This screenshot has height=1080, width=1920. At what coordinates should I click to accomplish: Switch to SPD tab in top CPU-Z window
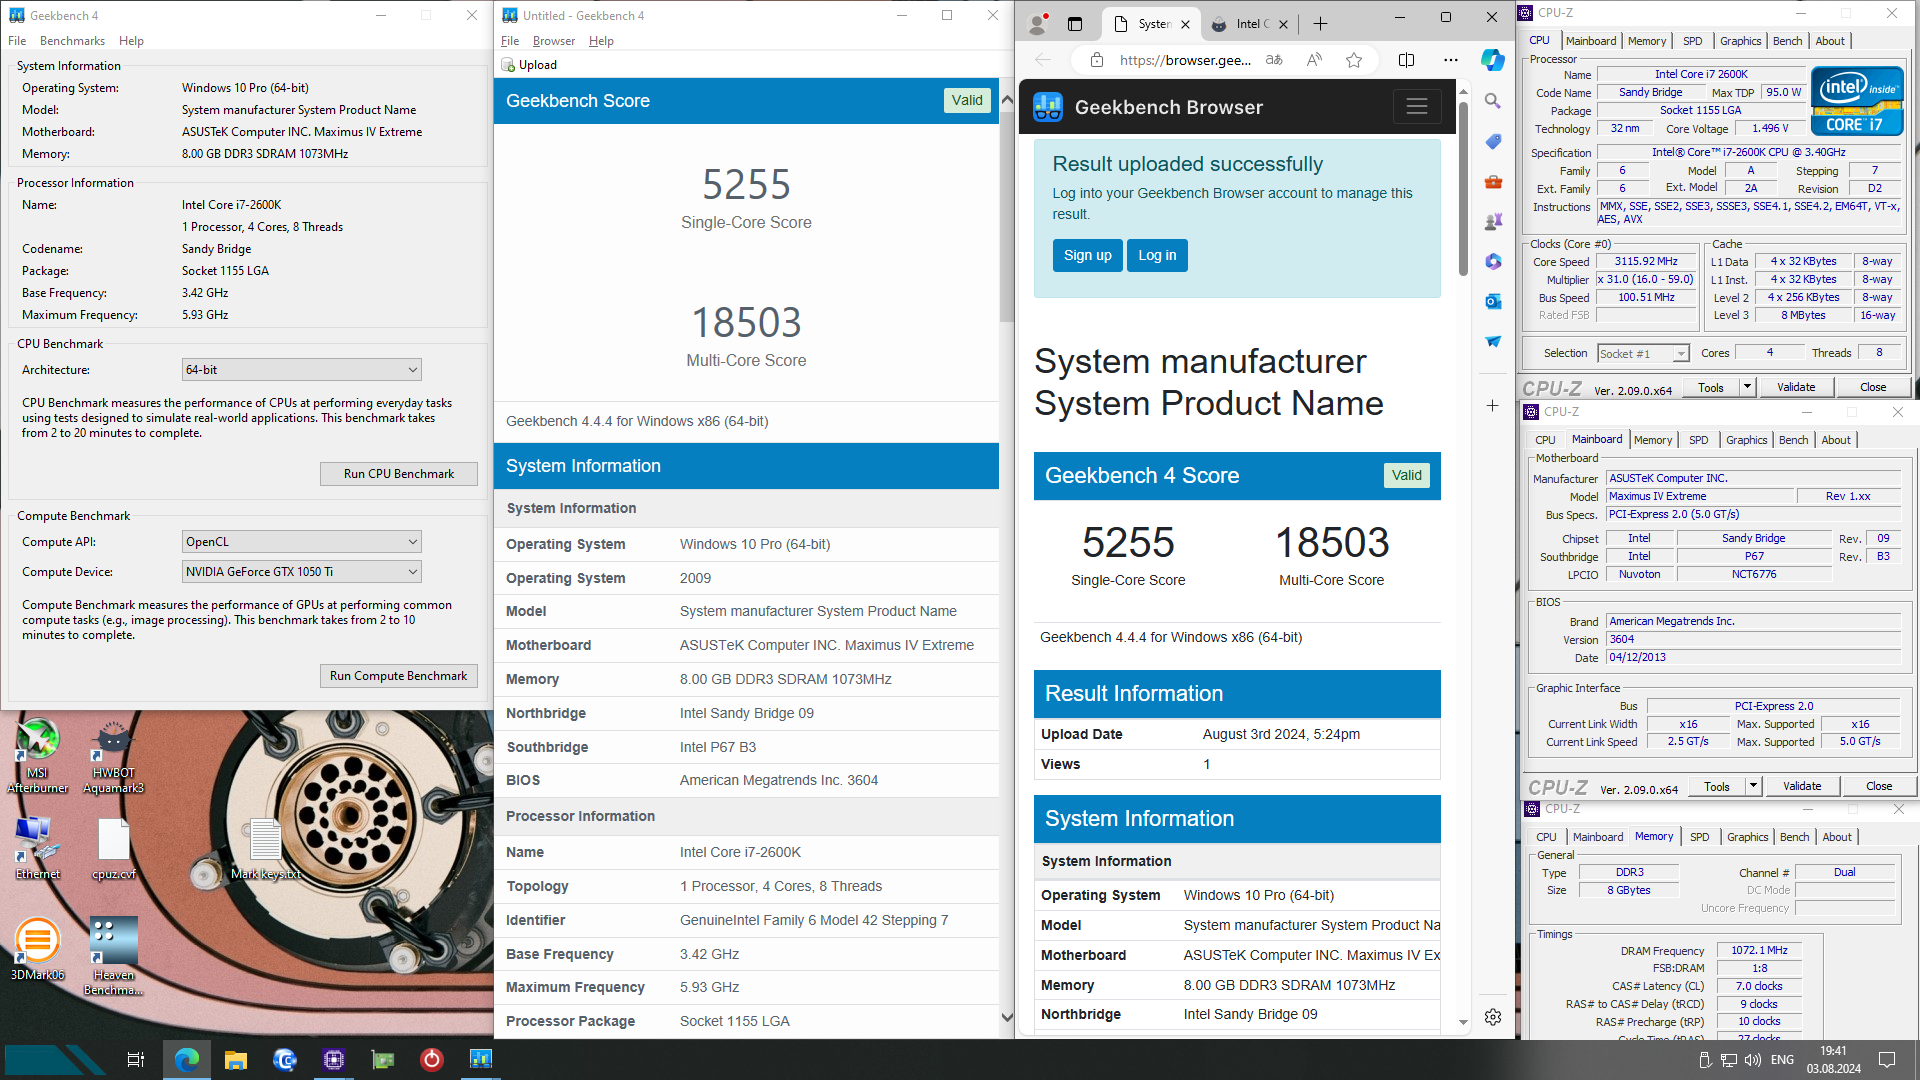(x=1692, y=41)
